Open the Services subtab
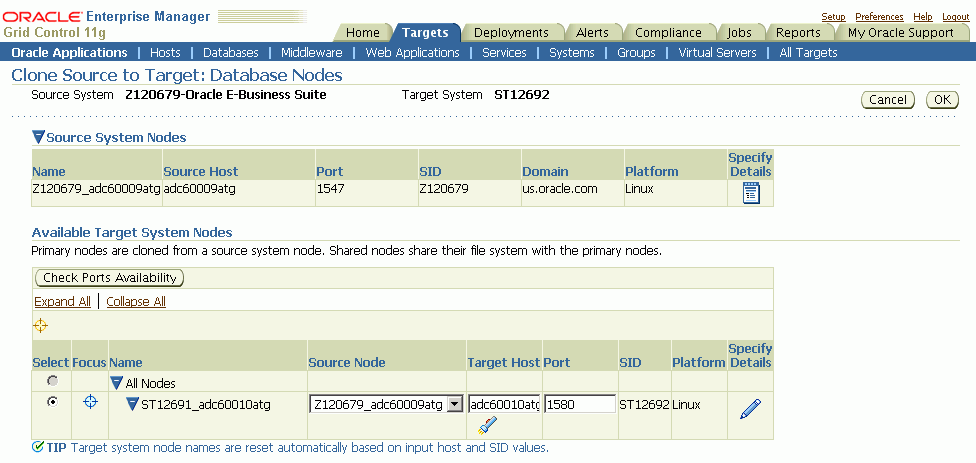The height and width of the screenshot is (463, 976). 504,53
